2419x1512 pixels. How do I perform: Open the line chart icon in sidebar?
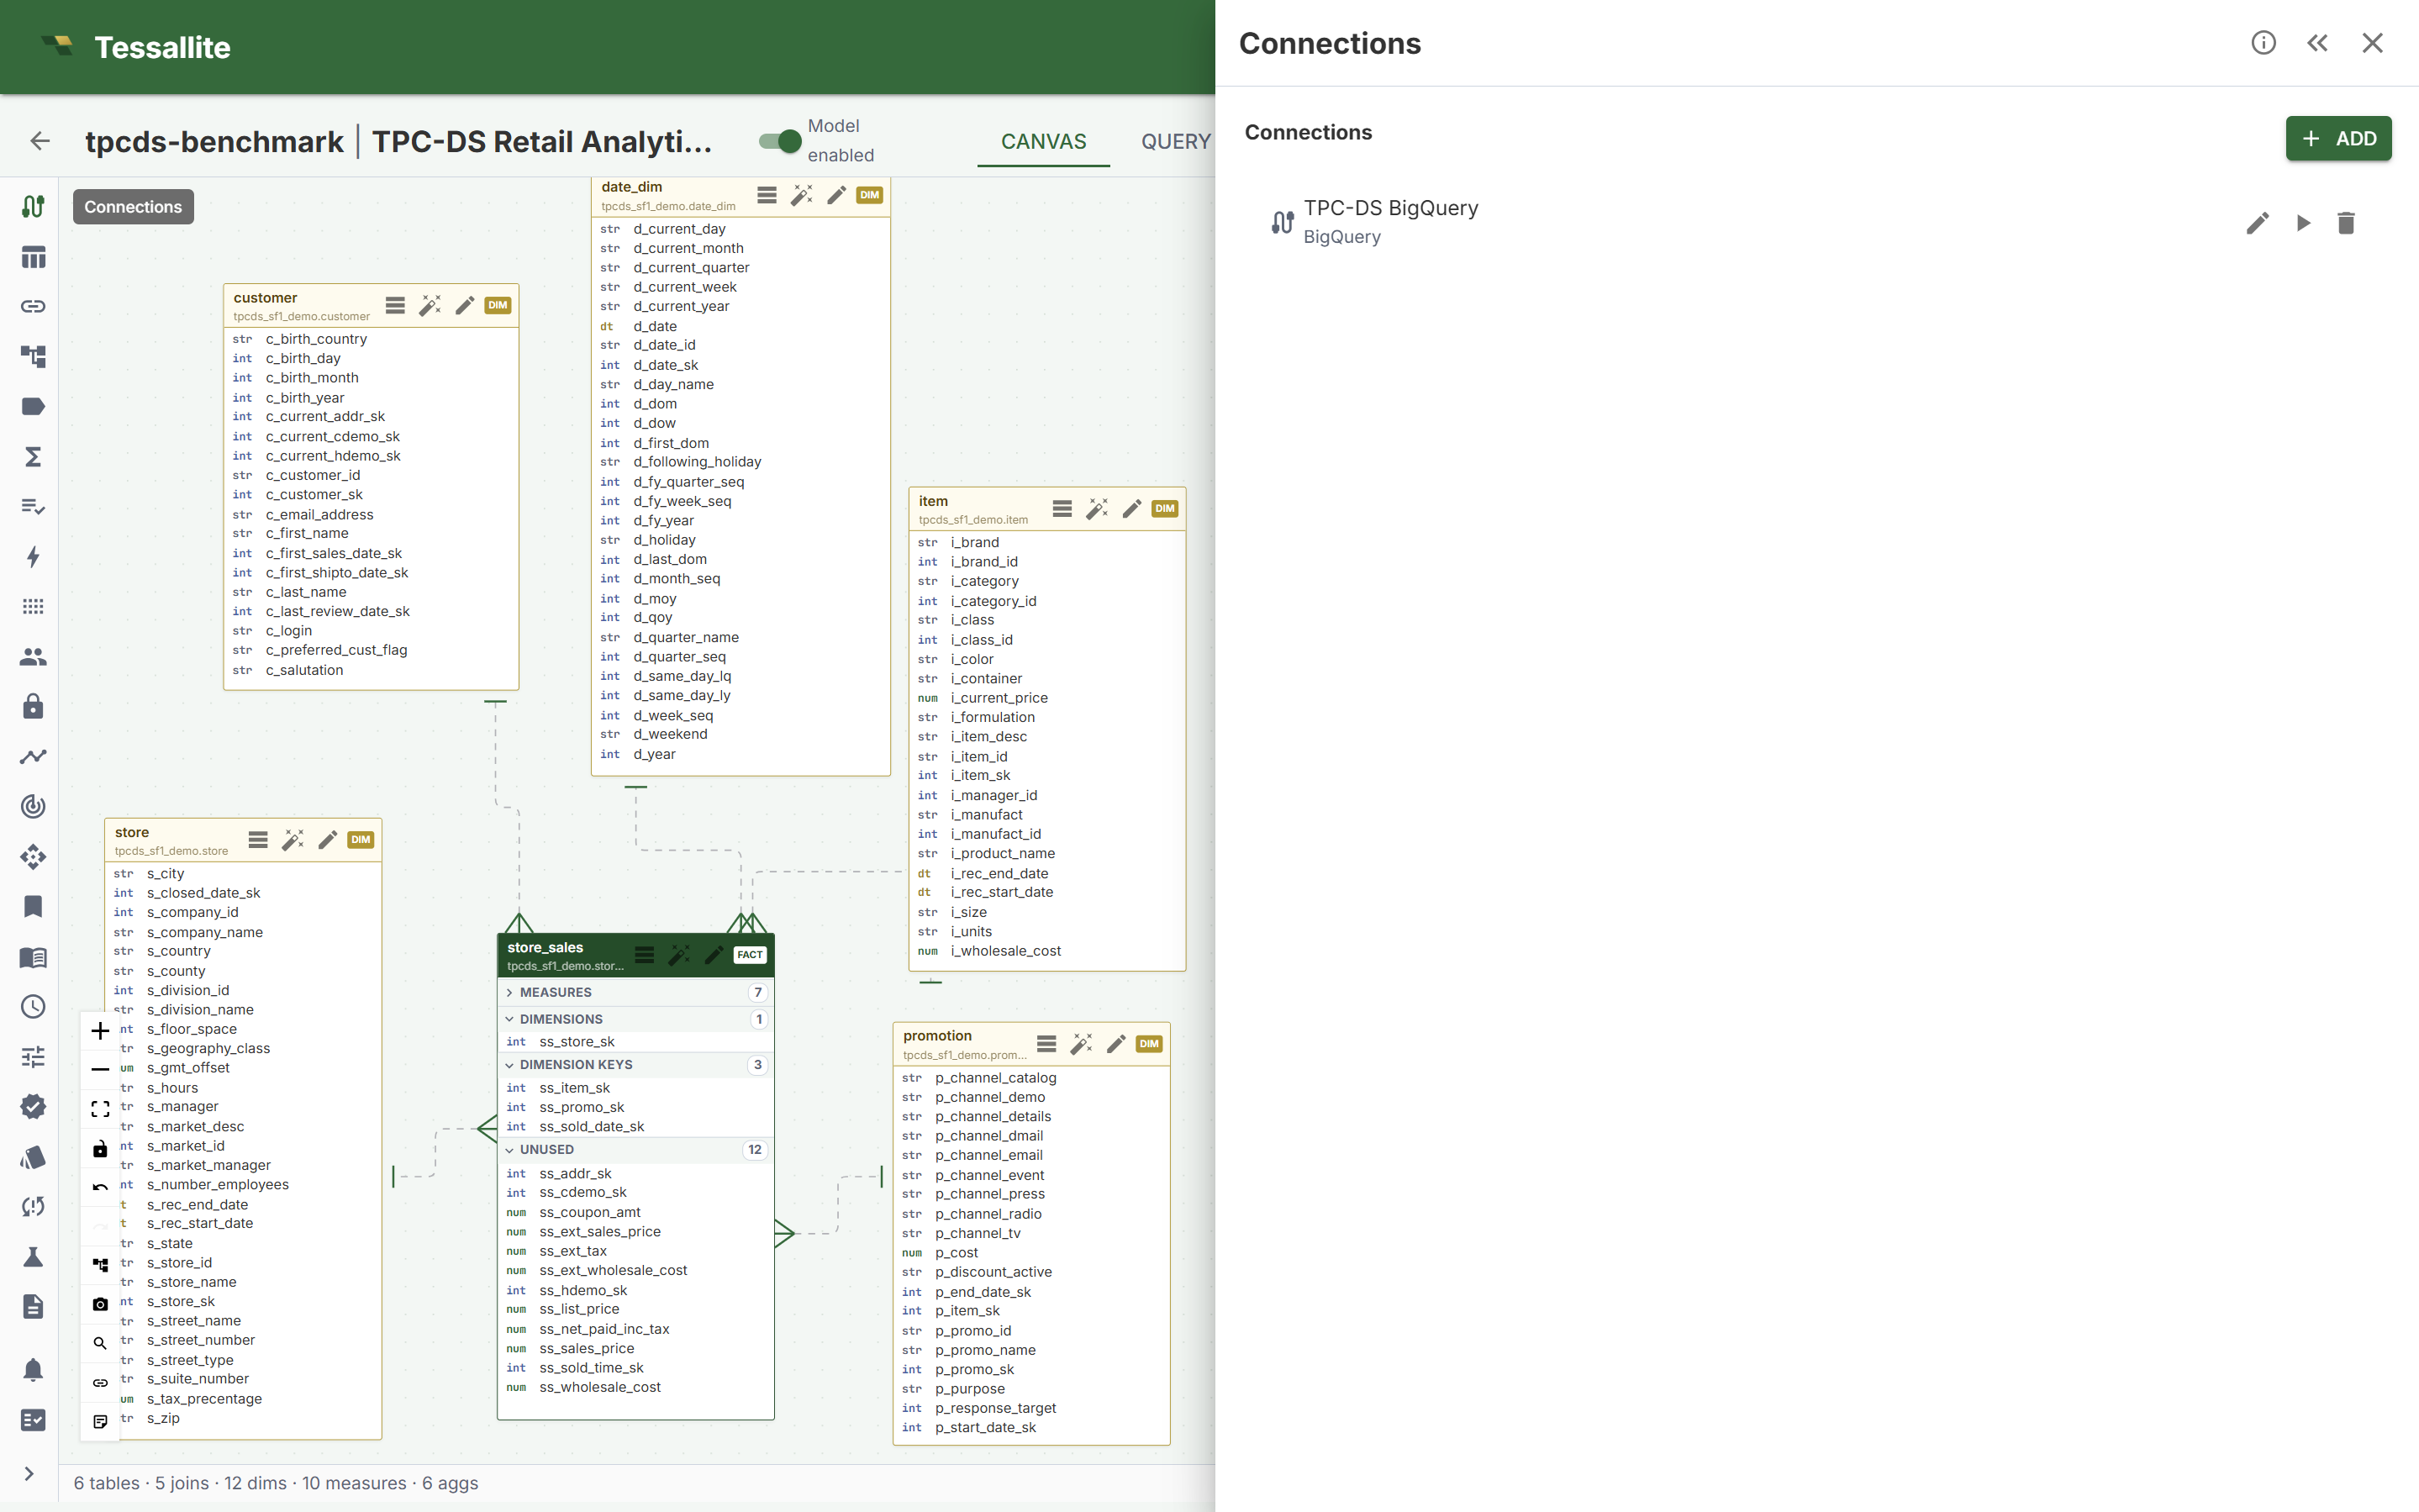(x=33, y=757)
